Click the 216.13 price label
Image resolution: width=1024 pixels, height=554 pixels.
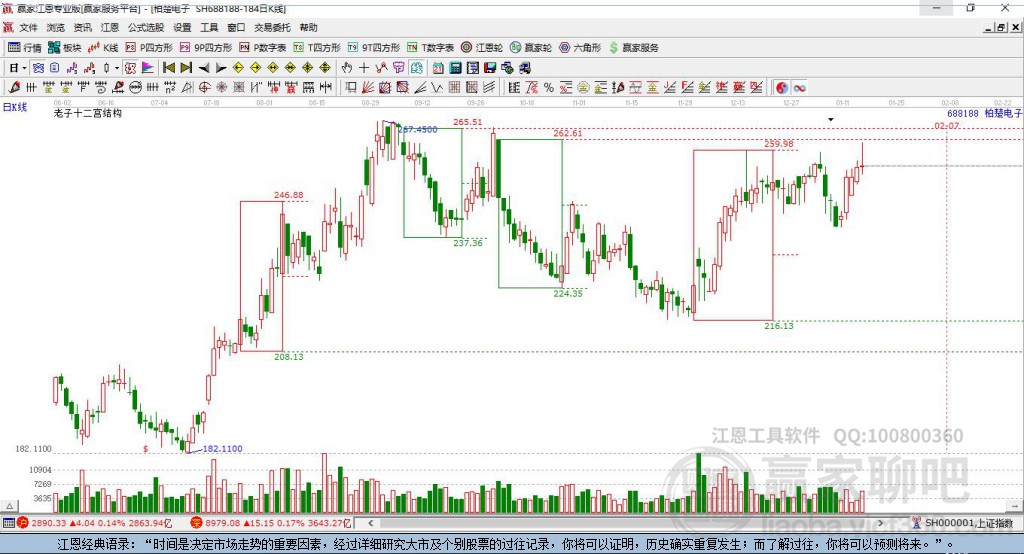(779, 325)
